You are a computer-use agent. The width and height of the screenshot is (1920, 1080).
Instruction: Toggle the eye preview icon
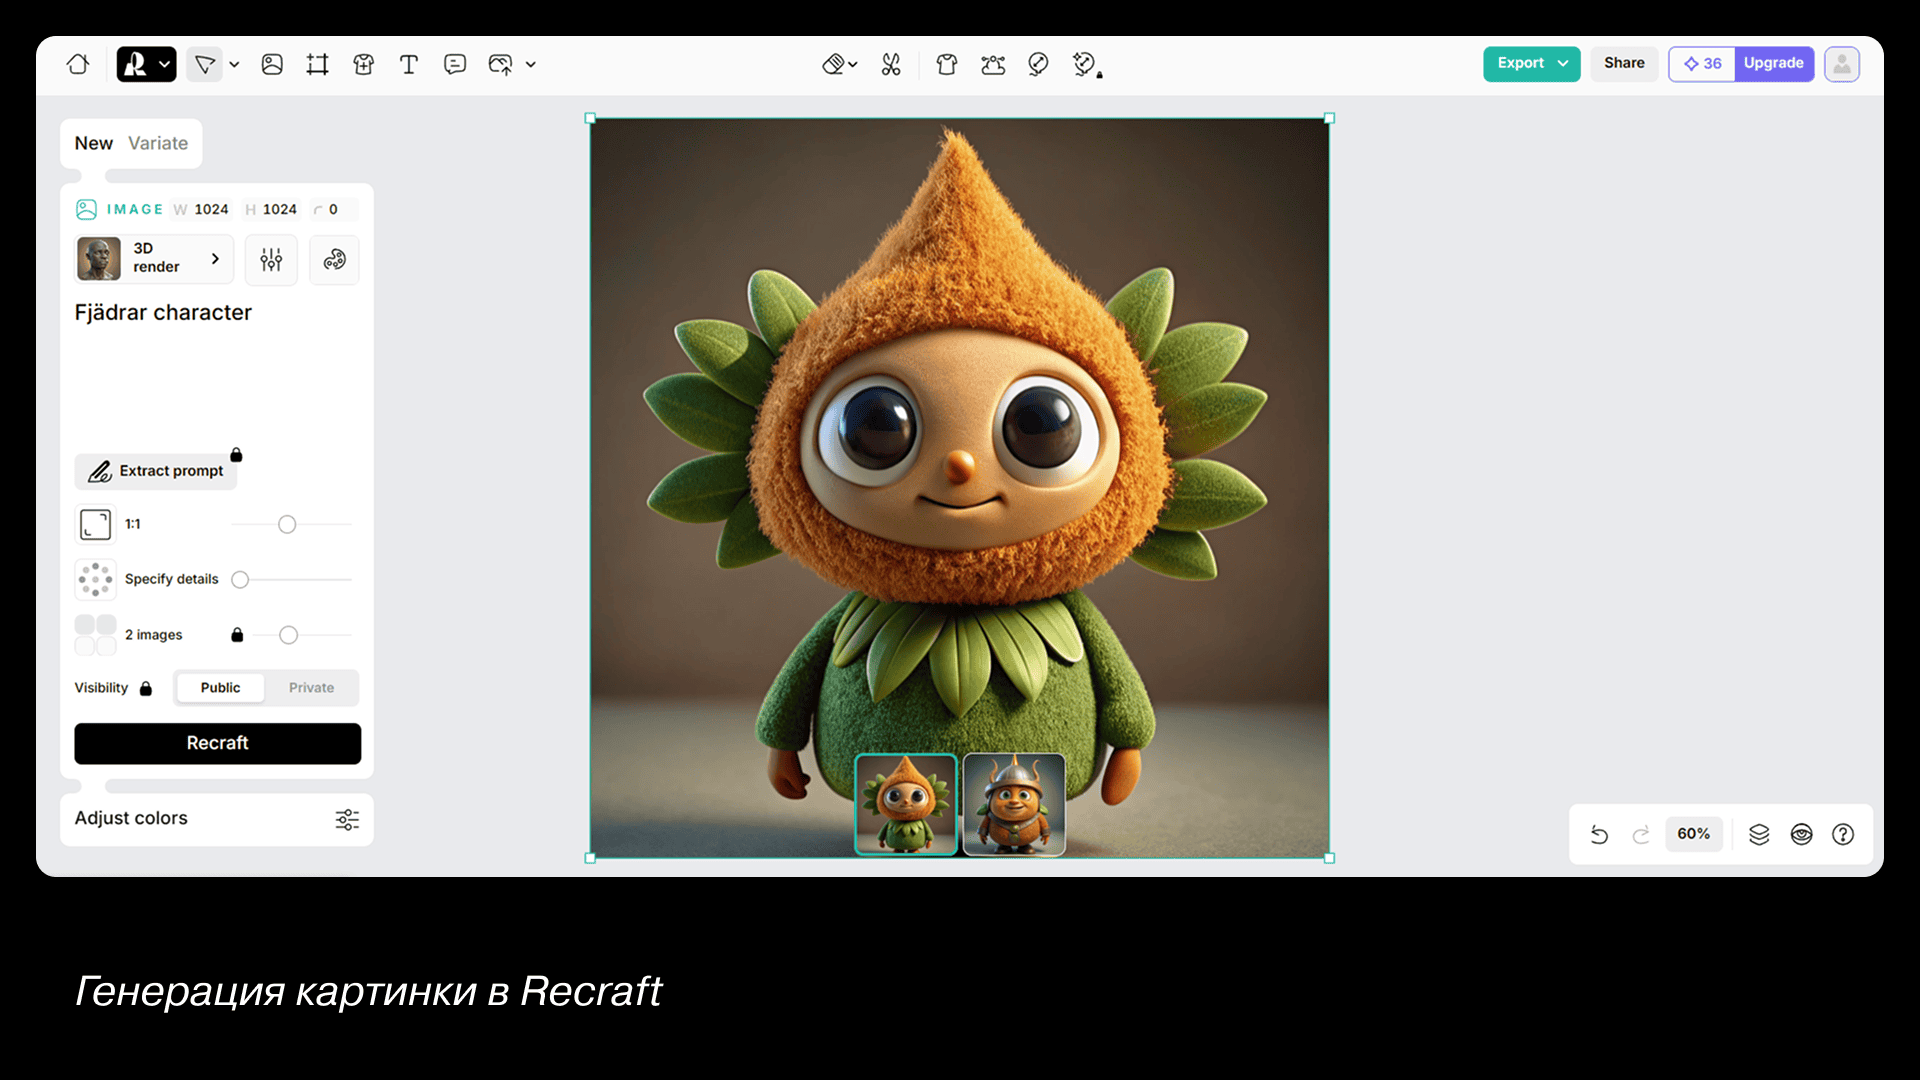pos(1801,834)
